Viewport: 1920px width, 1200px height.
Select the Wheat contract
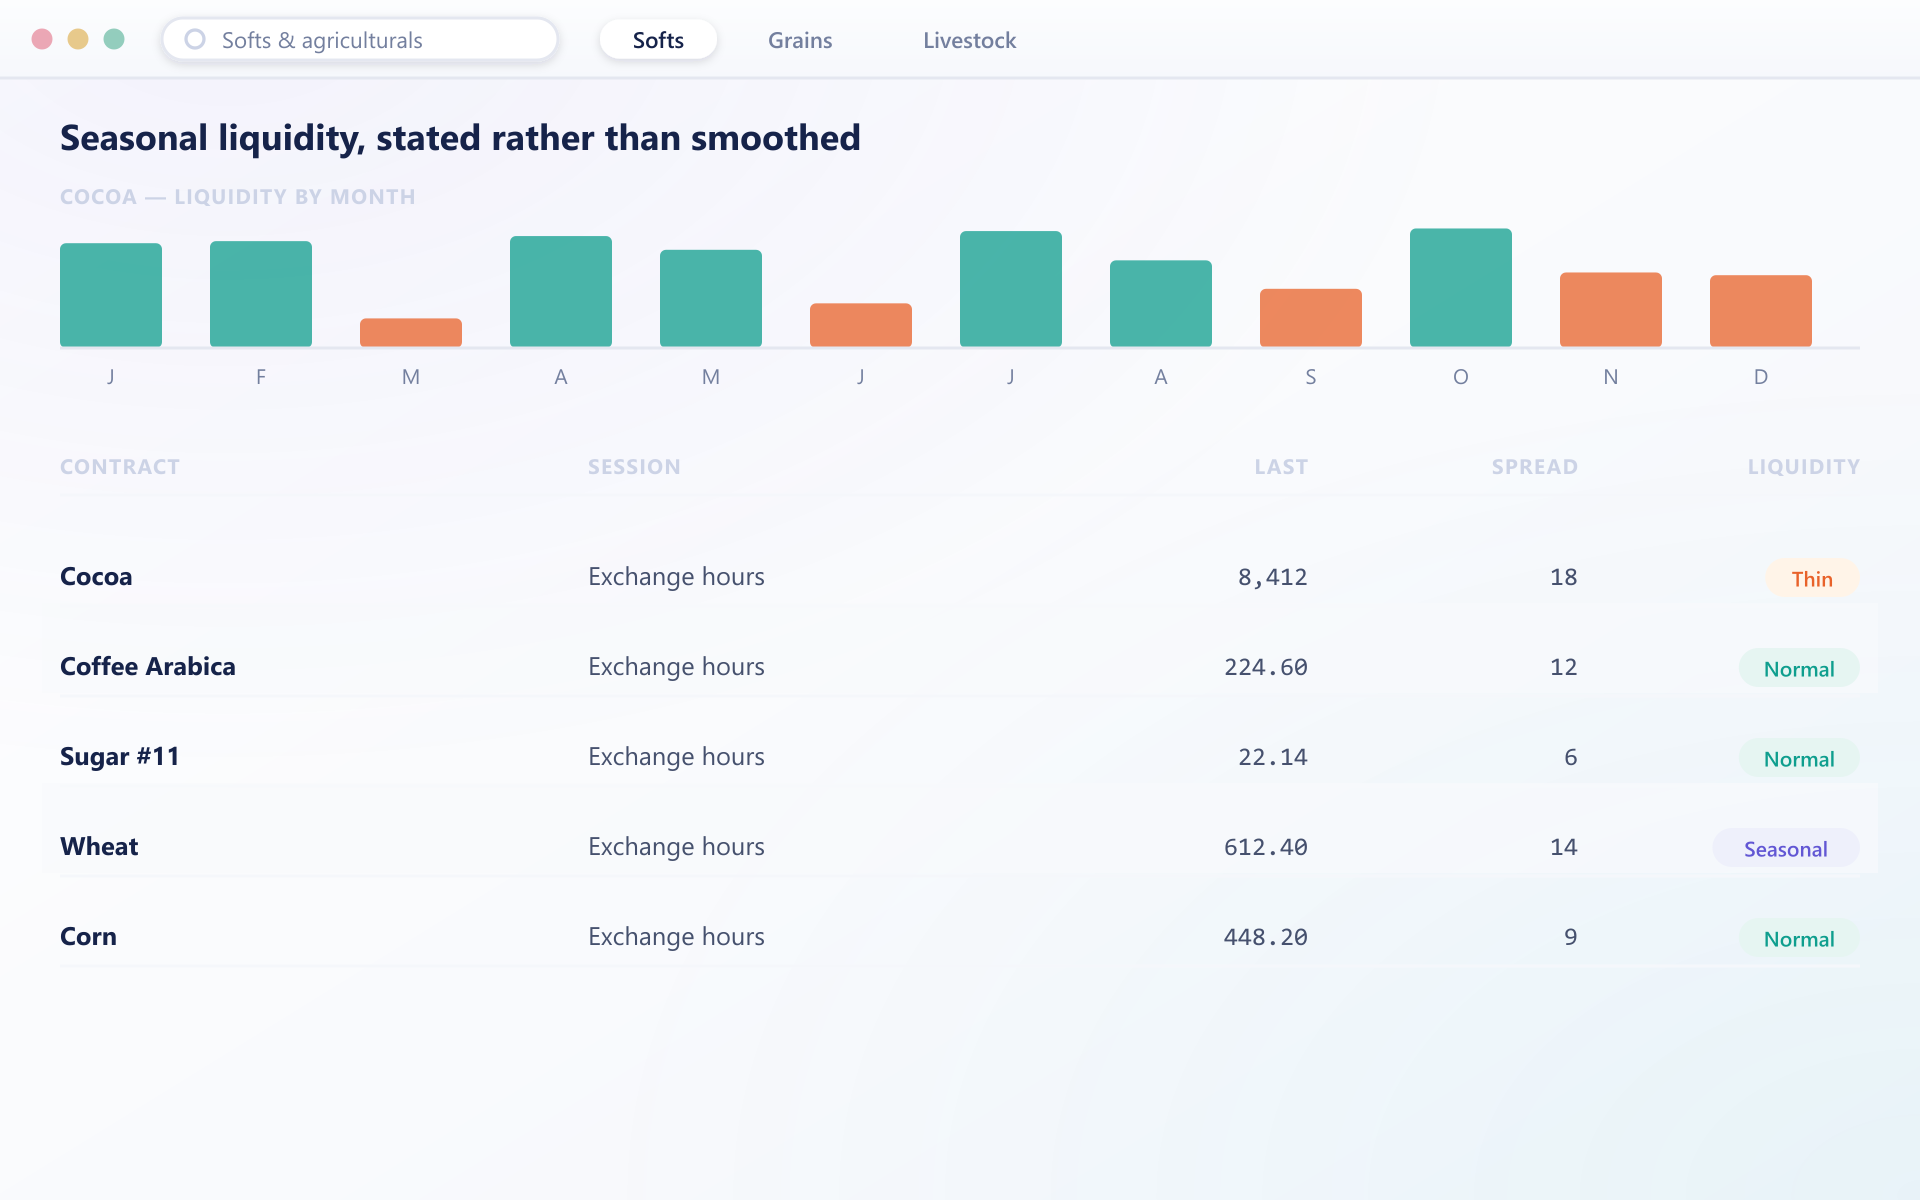99,847
